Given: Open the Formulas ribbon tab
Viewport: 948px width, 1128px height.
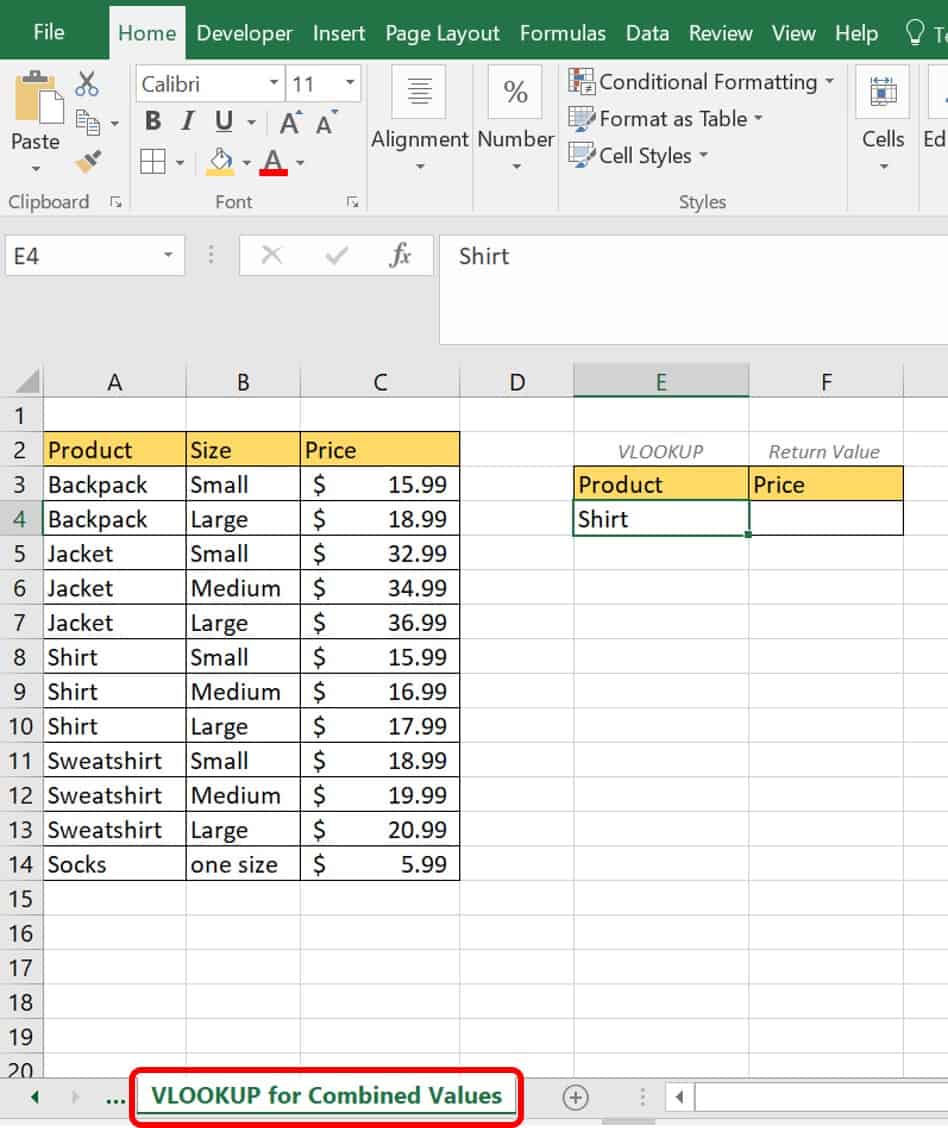Looking at the screenshot, I should (562, 33).
